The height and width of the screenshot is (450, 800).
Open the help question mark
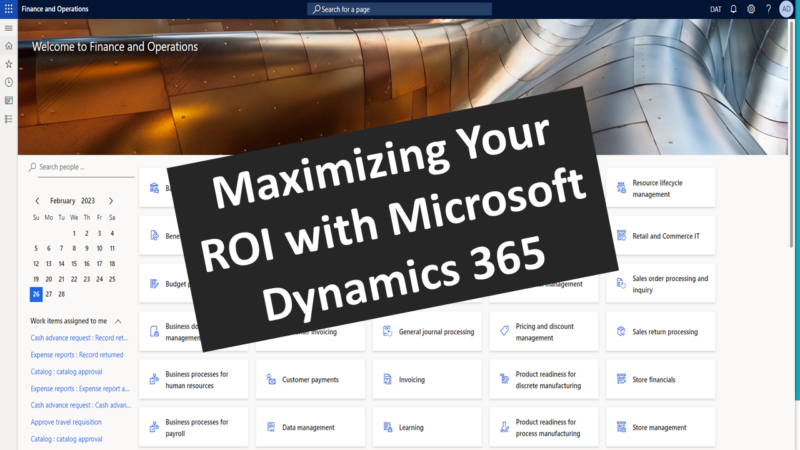pyautogui.click(x=768, y=9)
